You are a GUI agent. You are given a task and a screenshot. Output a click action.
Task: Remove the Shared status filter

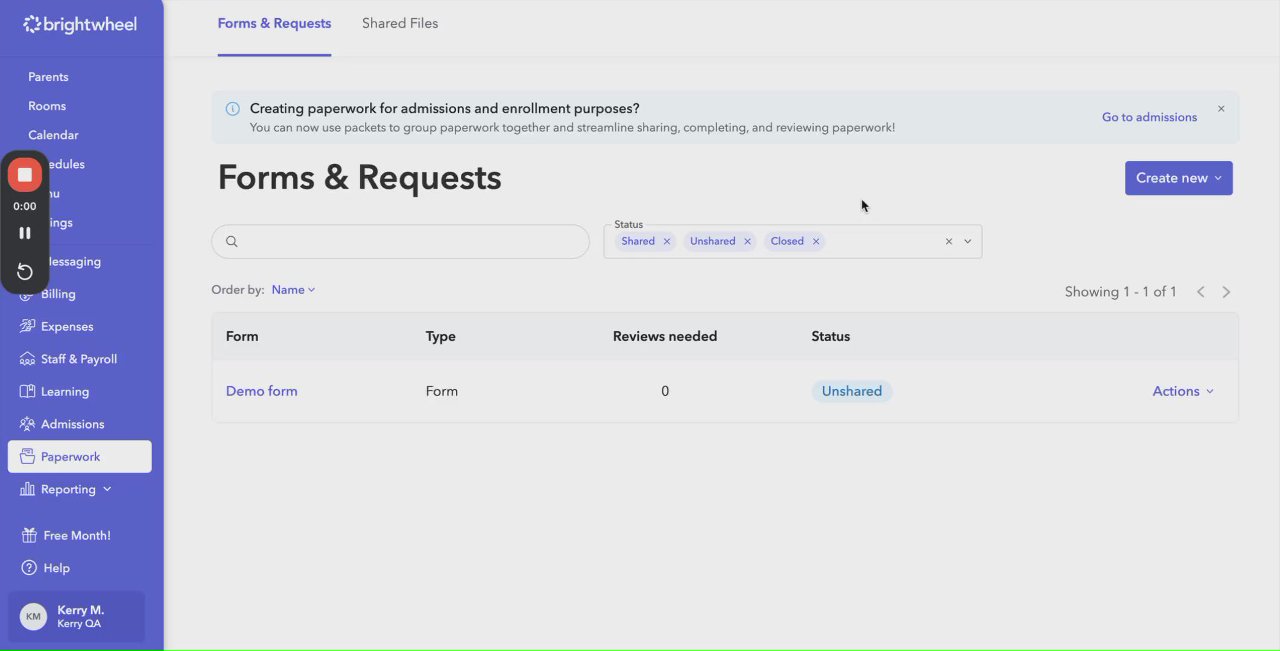[667, 242]
